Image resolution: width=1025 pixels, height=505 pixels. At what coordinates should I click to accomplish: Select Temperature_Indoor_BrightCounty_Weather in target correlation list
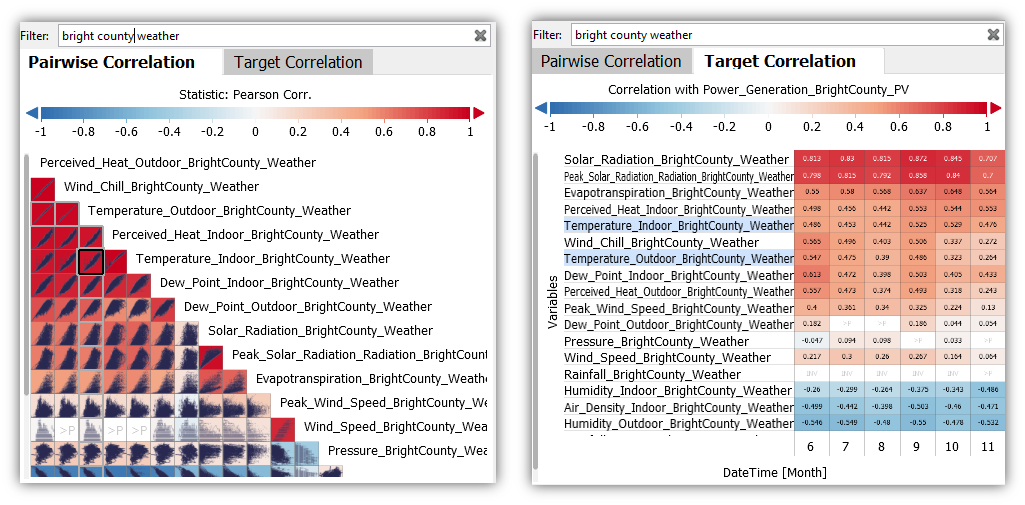click(x=678, y=226)
